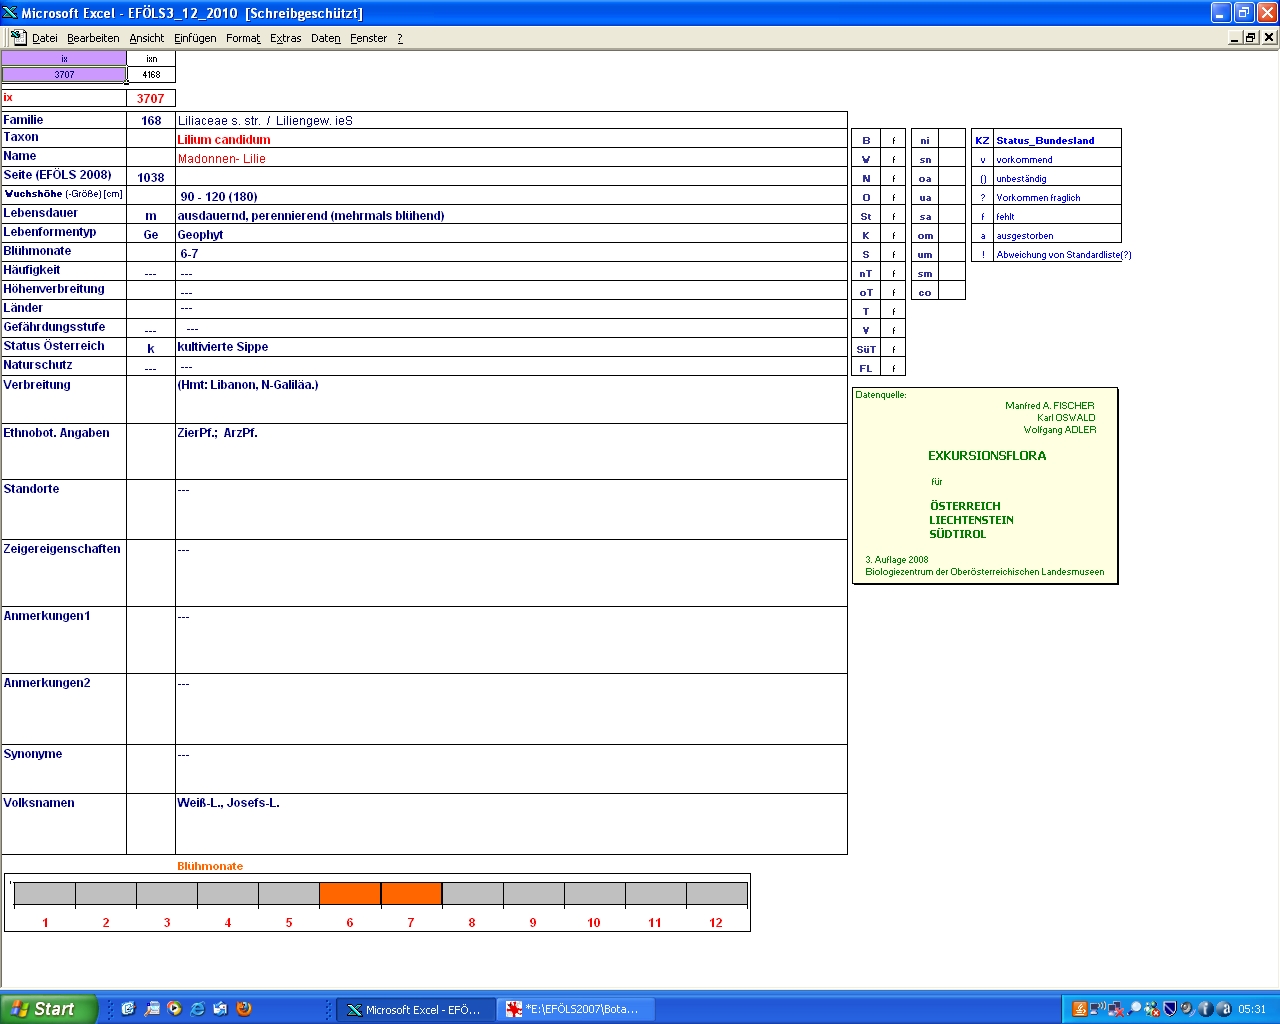The height and width of the screenshot is (1024, 1280).
Task: Click the orange Java tray icon
Action: (x=1079, y=1009)
